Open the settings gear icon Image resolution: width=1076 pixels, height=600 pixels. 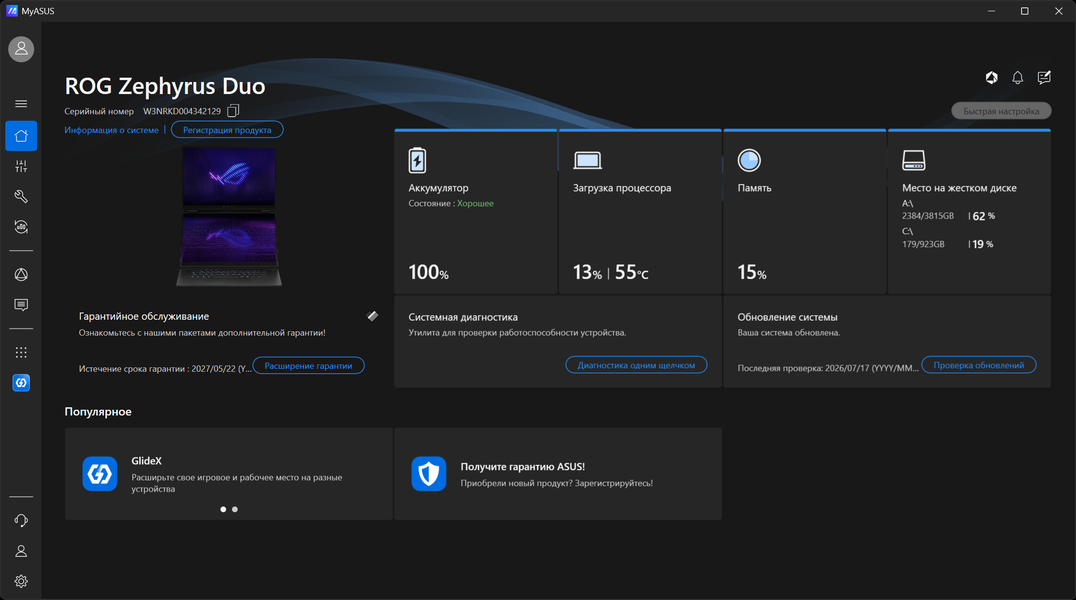(21, 581)
